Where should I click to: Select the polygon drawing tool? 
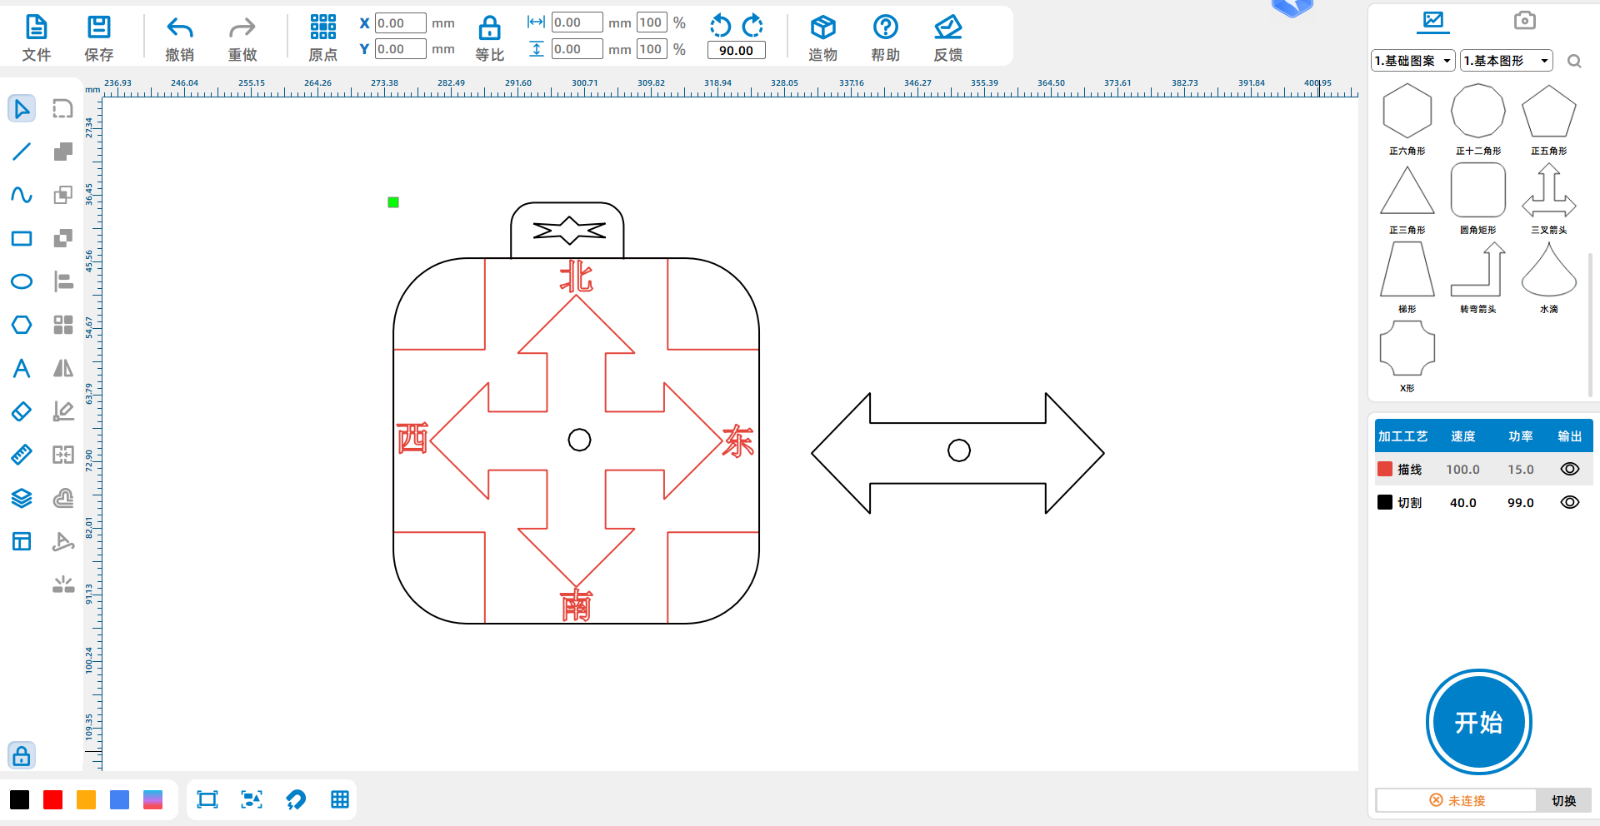pyautogui.click(x=21, y=325)
